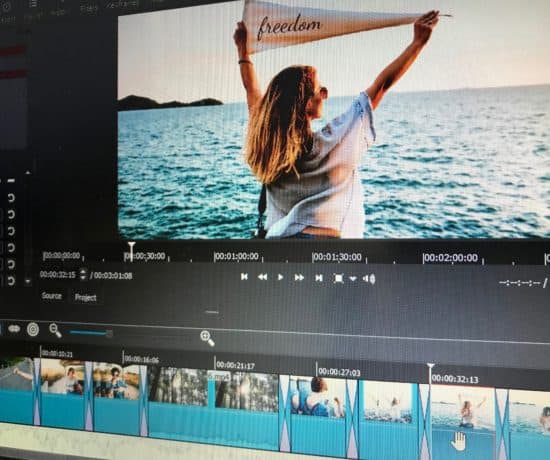Click the timeline zoom out magnifier
This screenshot has height=460, width=550.
[55, 331]
